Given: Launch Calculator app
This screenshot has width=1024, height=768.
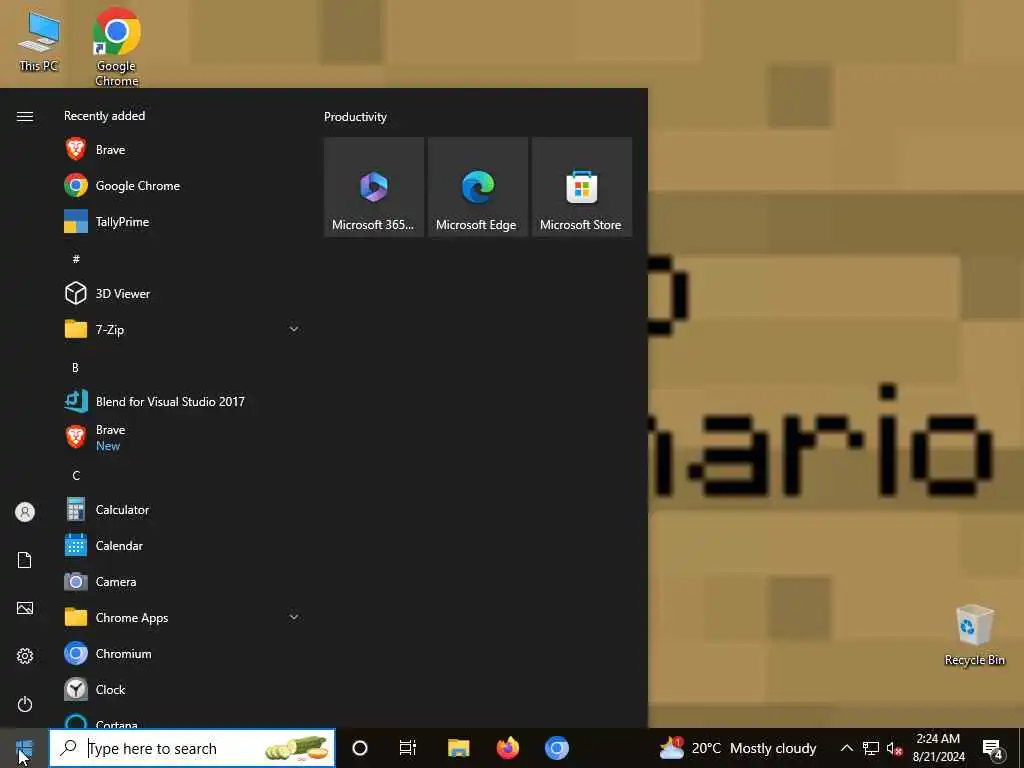Looking at the screenshot, I should pyautogui.click(x=183, y=509).
